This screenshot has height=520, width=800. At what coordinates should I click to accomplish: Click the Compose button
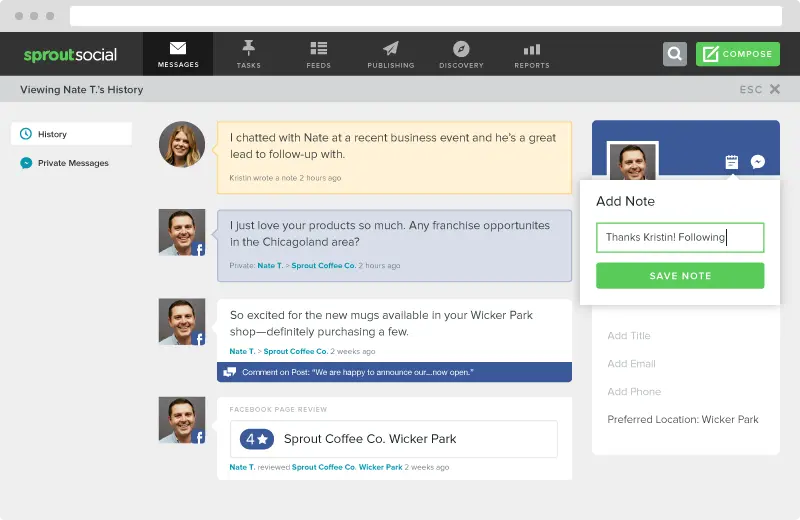[x=737, y=54]
